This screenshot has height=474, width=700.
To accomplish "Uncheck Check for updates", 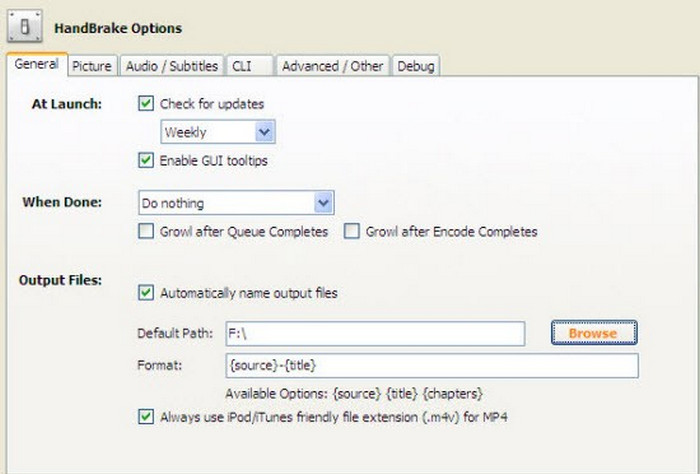I will pos(146,104).
